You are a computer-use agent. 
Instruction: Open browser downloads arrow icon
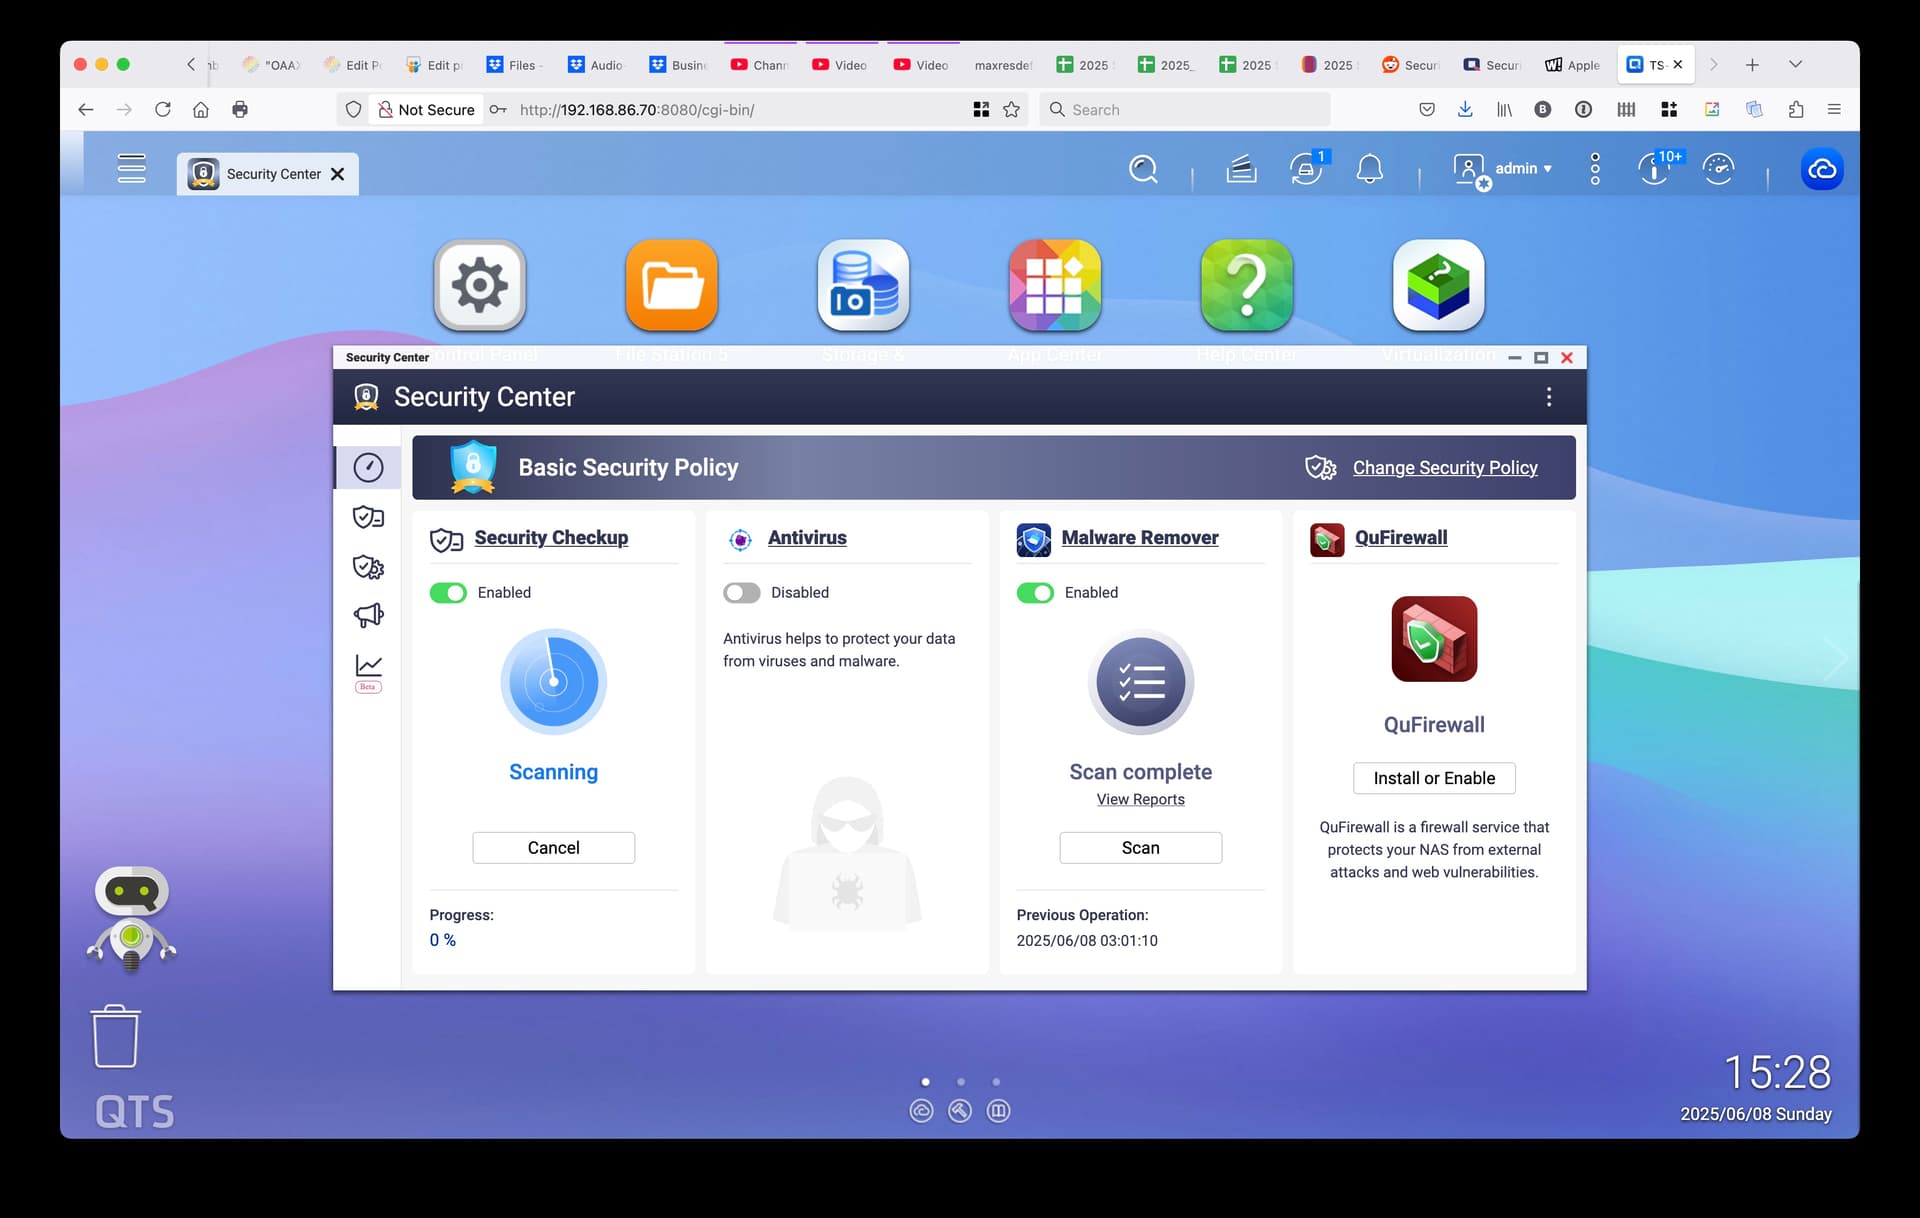click(x=1465, y=110)
